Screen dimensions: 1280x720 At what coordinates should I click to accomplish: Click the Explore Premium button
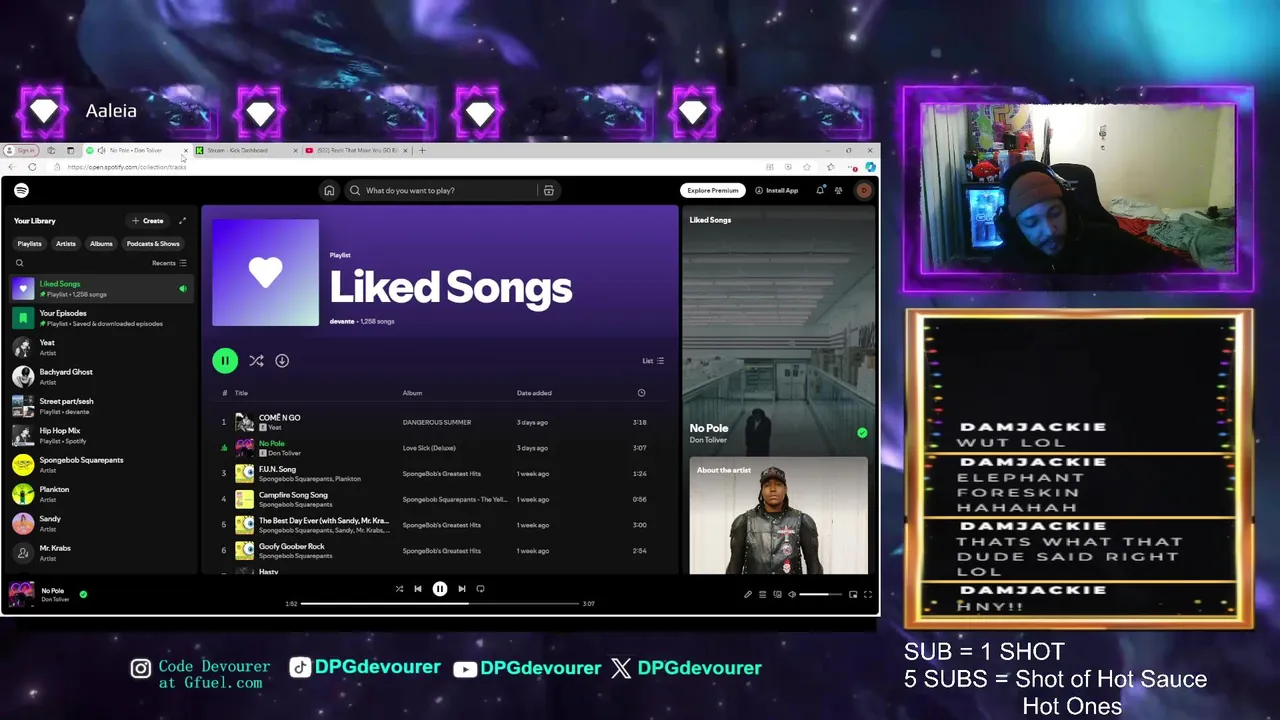pyautogui.click(x=713, y=190)
